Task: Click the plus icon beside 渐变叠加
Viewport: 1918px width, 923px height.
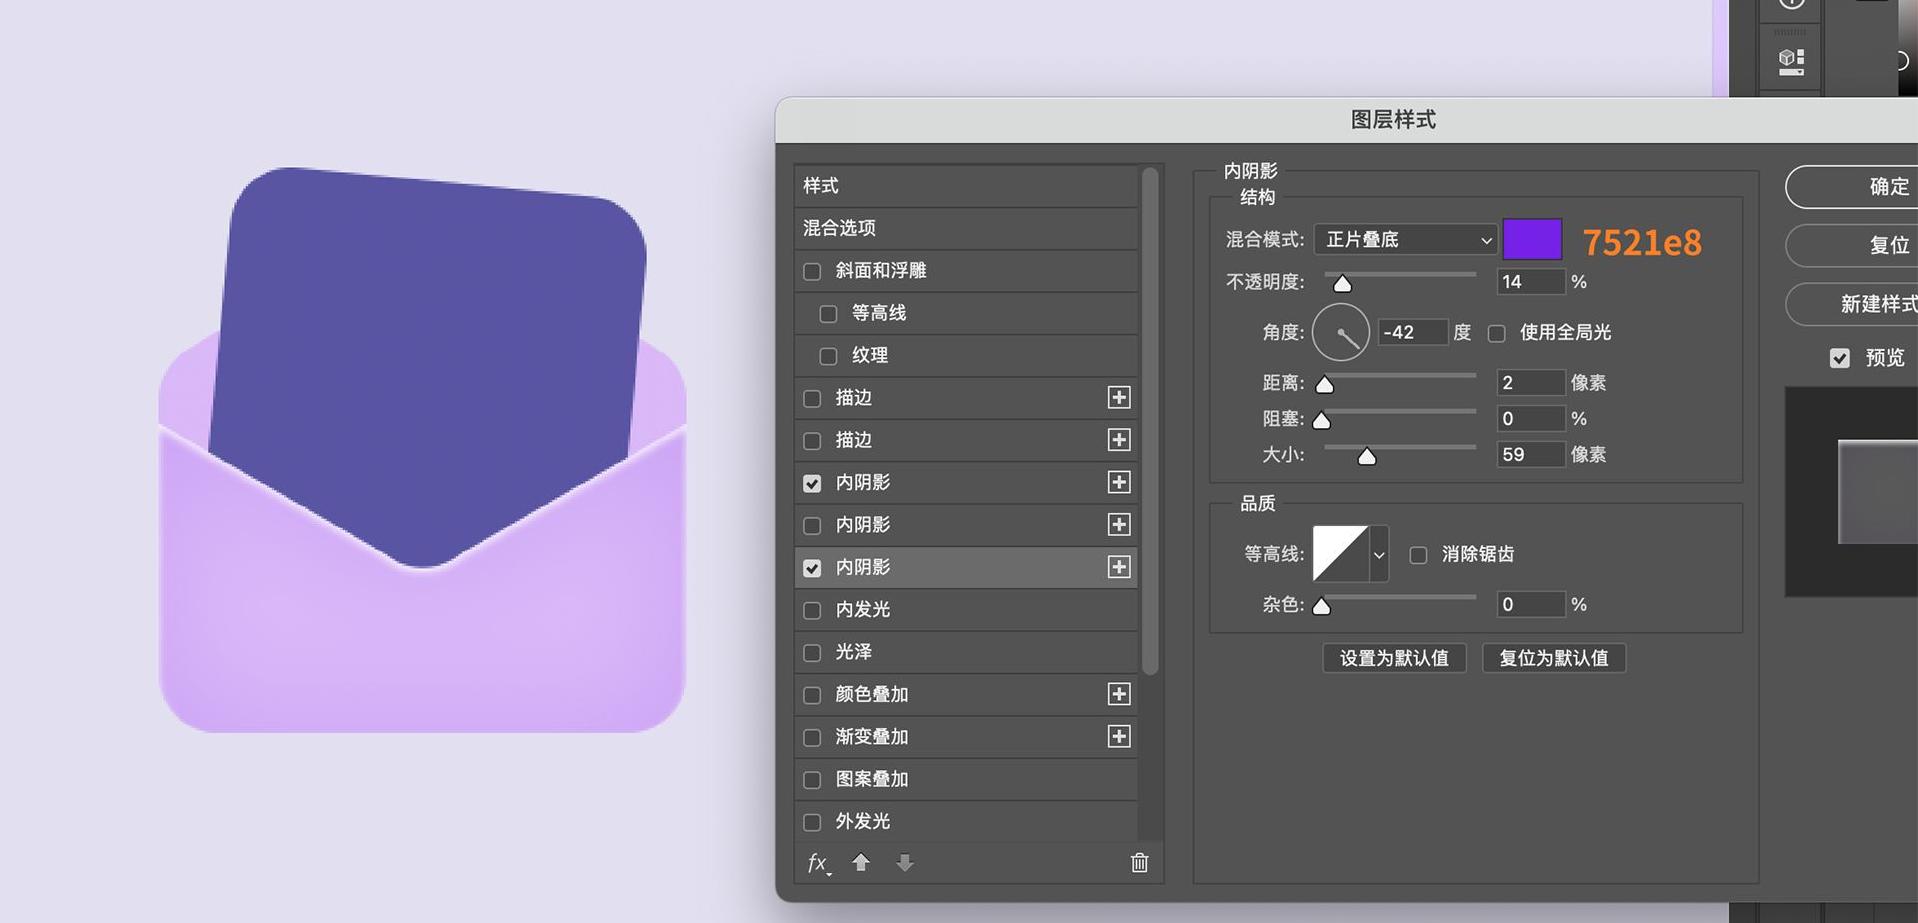Action: [1119, 737]
